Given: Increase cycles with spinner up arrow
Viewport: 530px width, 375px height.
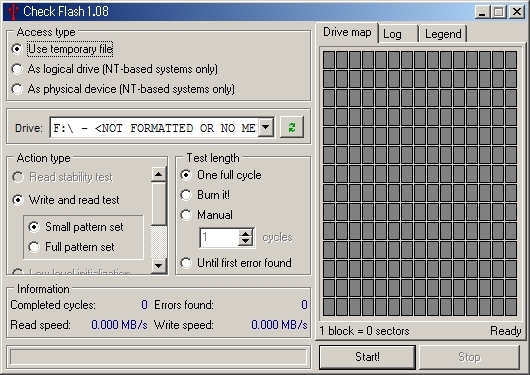Looking at the screenshot, I should pyautogui.click(x=245, y=234).
